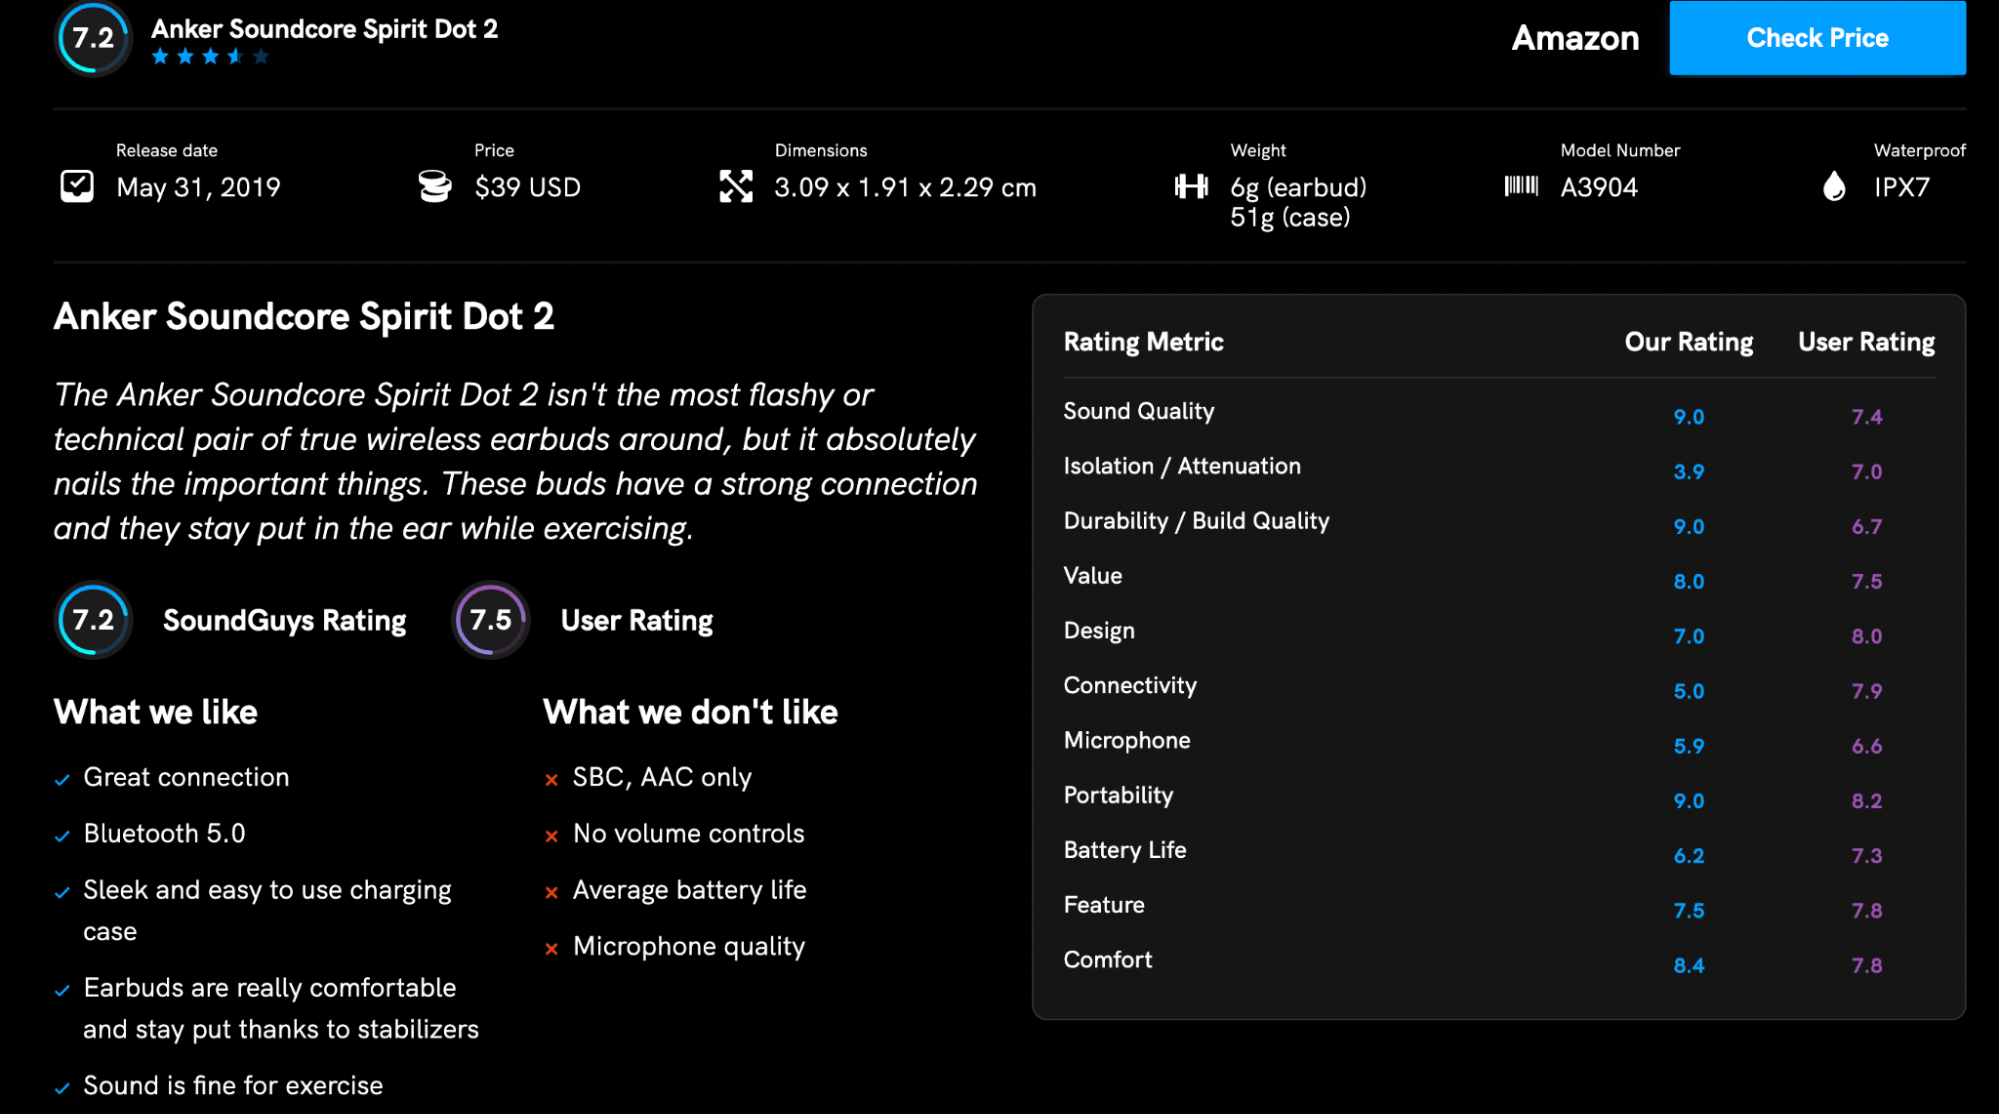Click the User Rating column header in the table

point(1866,342)
